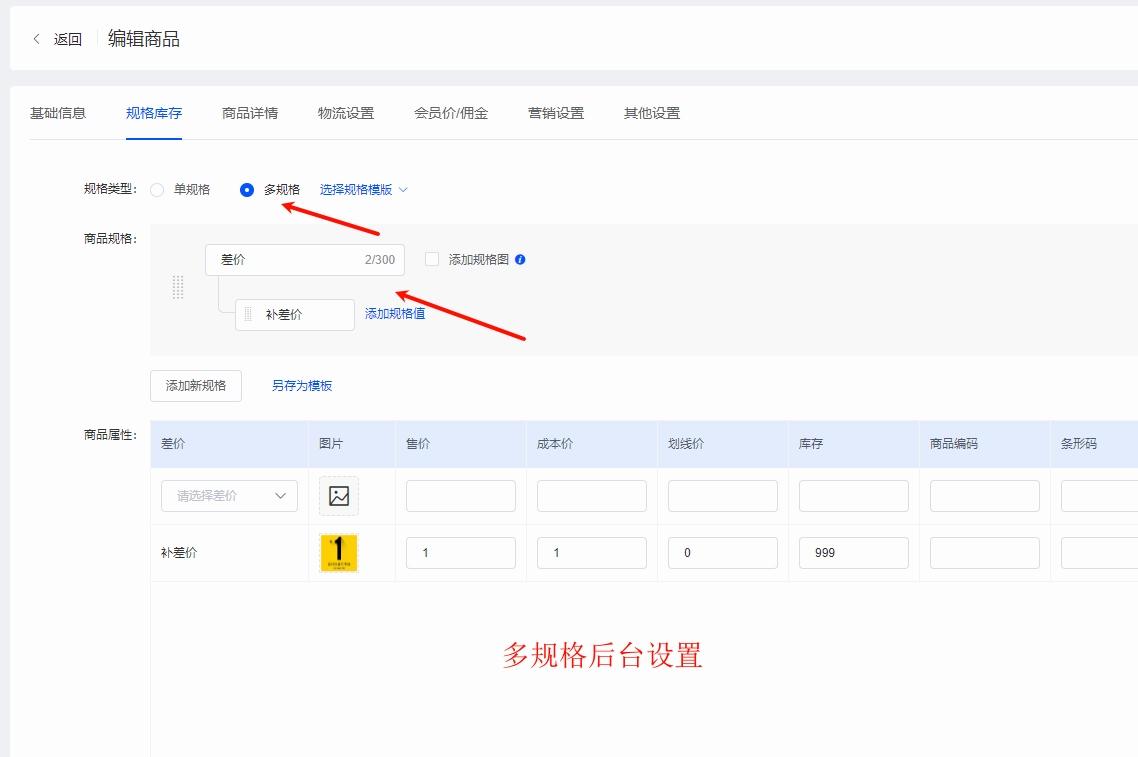Select the 单规格 radio button
Image resolution: width=1138 pixels, height=757 pixels.
point(157,190)
